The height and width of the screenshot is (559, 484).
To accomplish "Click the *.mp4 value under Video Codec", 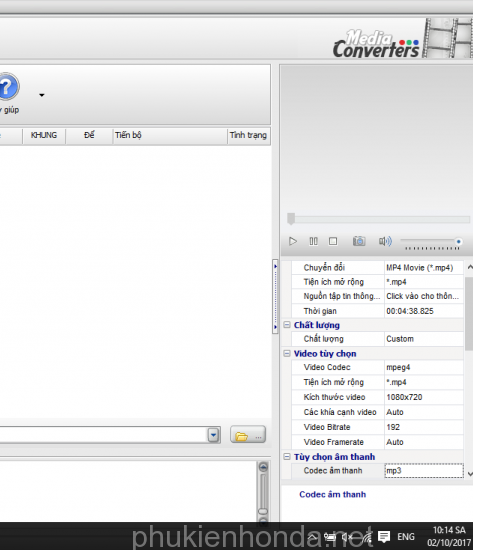I will click(x=424, y=383).
